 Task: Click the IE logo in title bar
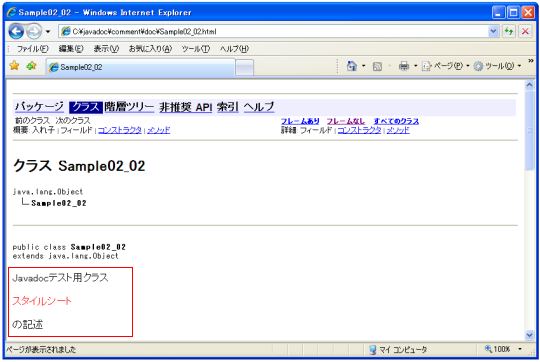pos(11,13)
